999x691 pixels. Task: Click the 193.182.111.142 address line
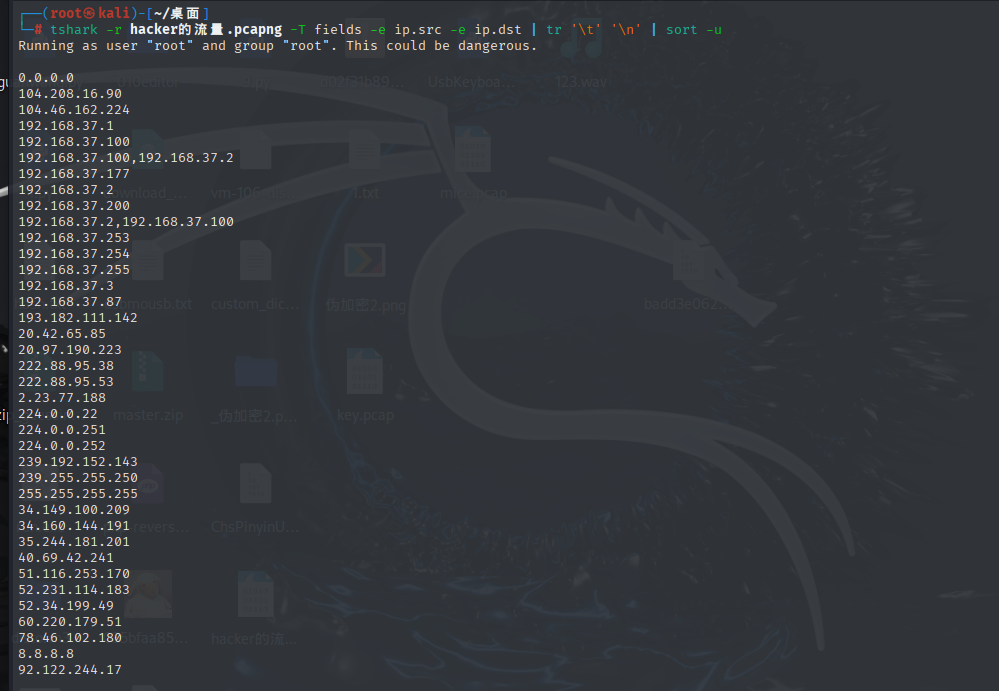[x=78, y=317]
